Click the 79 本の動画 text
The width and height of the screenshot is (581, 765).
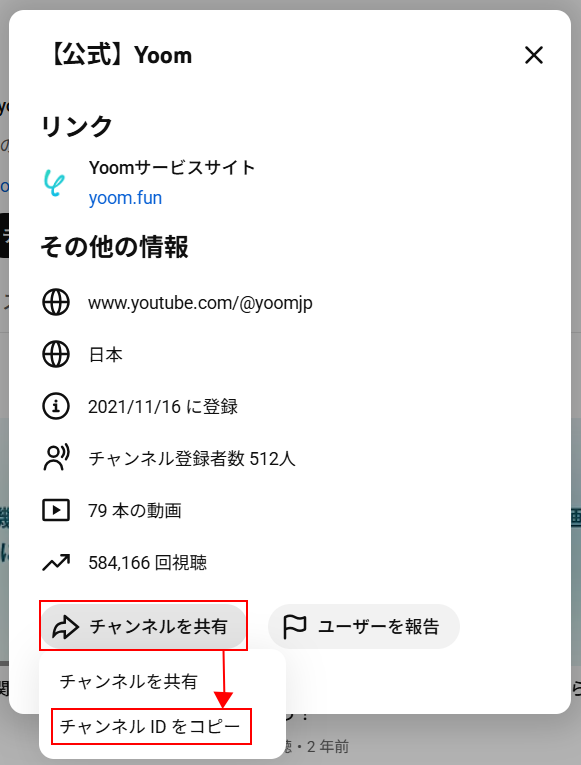pyautogui.click(x=135, y=511)
